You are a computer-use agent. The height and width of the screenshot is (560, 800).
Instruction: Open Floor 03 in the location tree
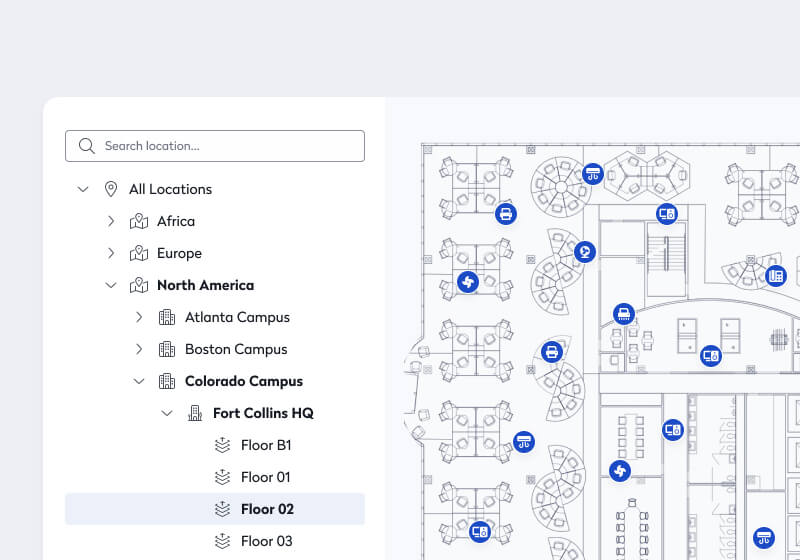coord(266,541)
